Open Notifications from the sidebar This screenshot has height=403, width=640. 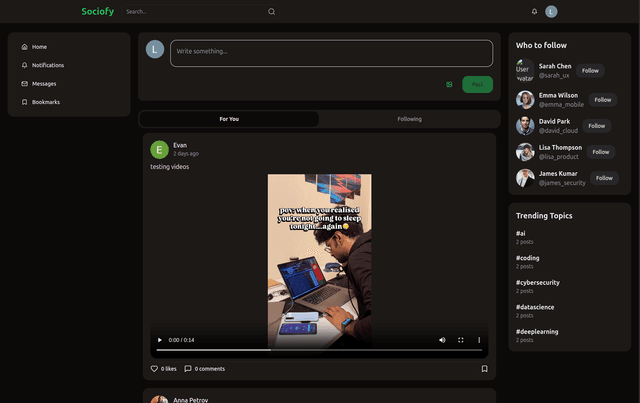pyautogui.click(x=47, y=65)
